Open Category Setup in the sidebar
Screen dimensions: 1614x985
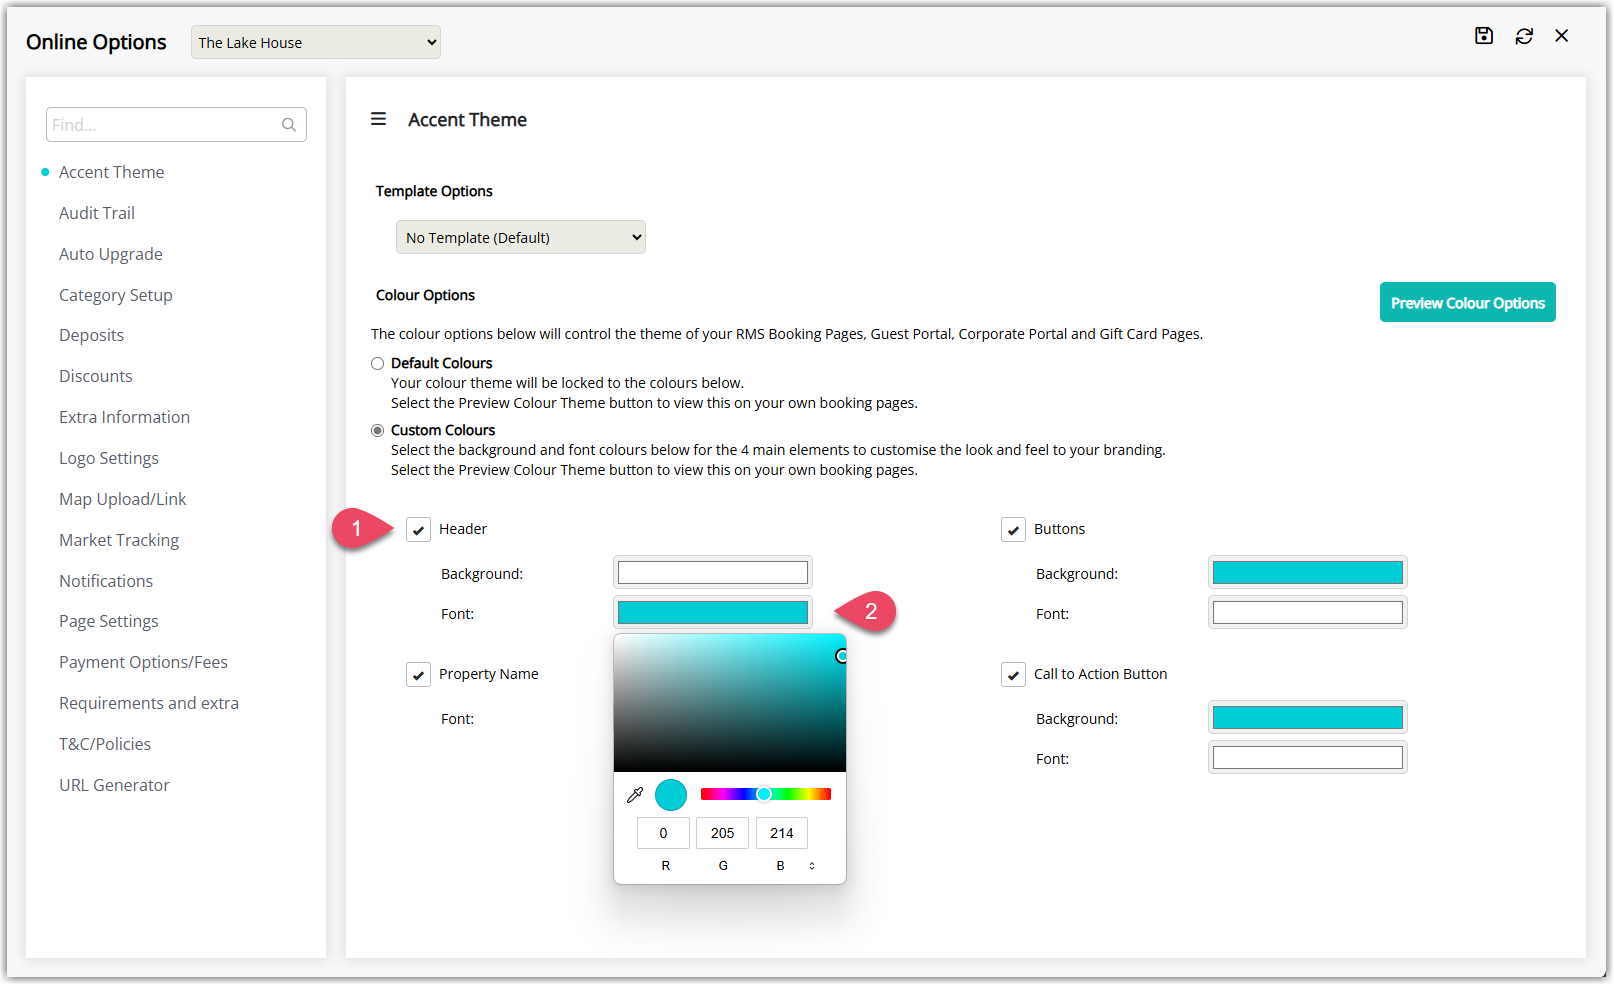pos(116,295)
